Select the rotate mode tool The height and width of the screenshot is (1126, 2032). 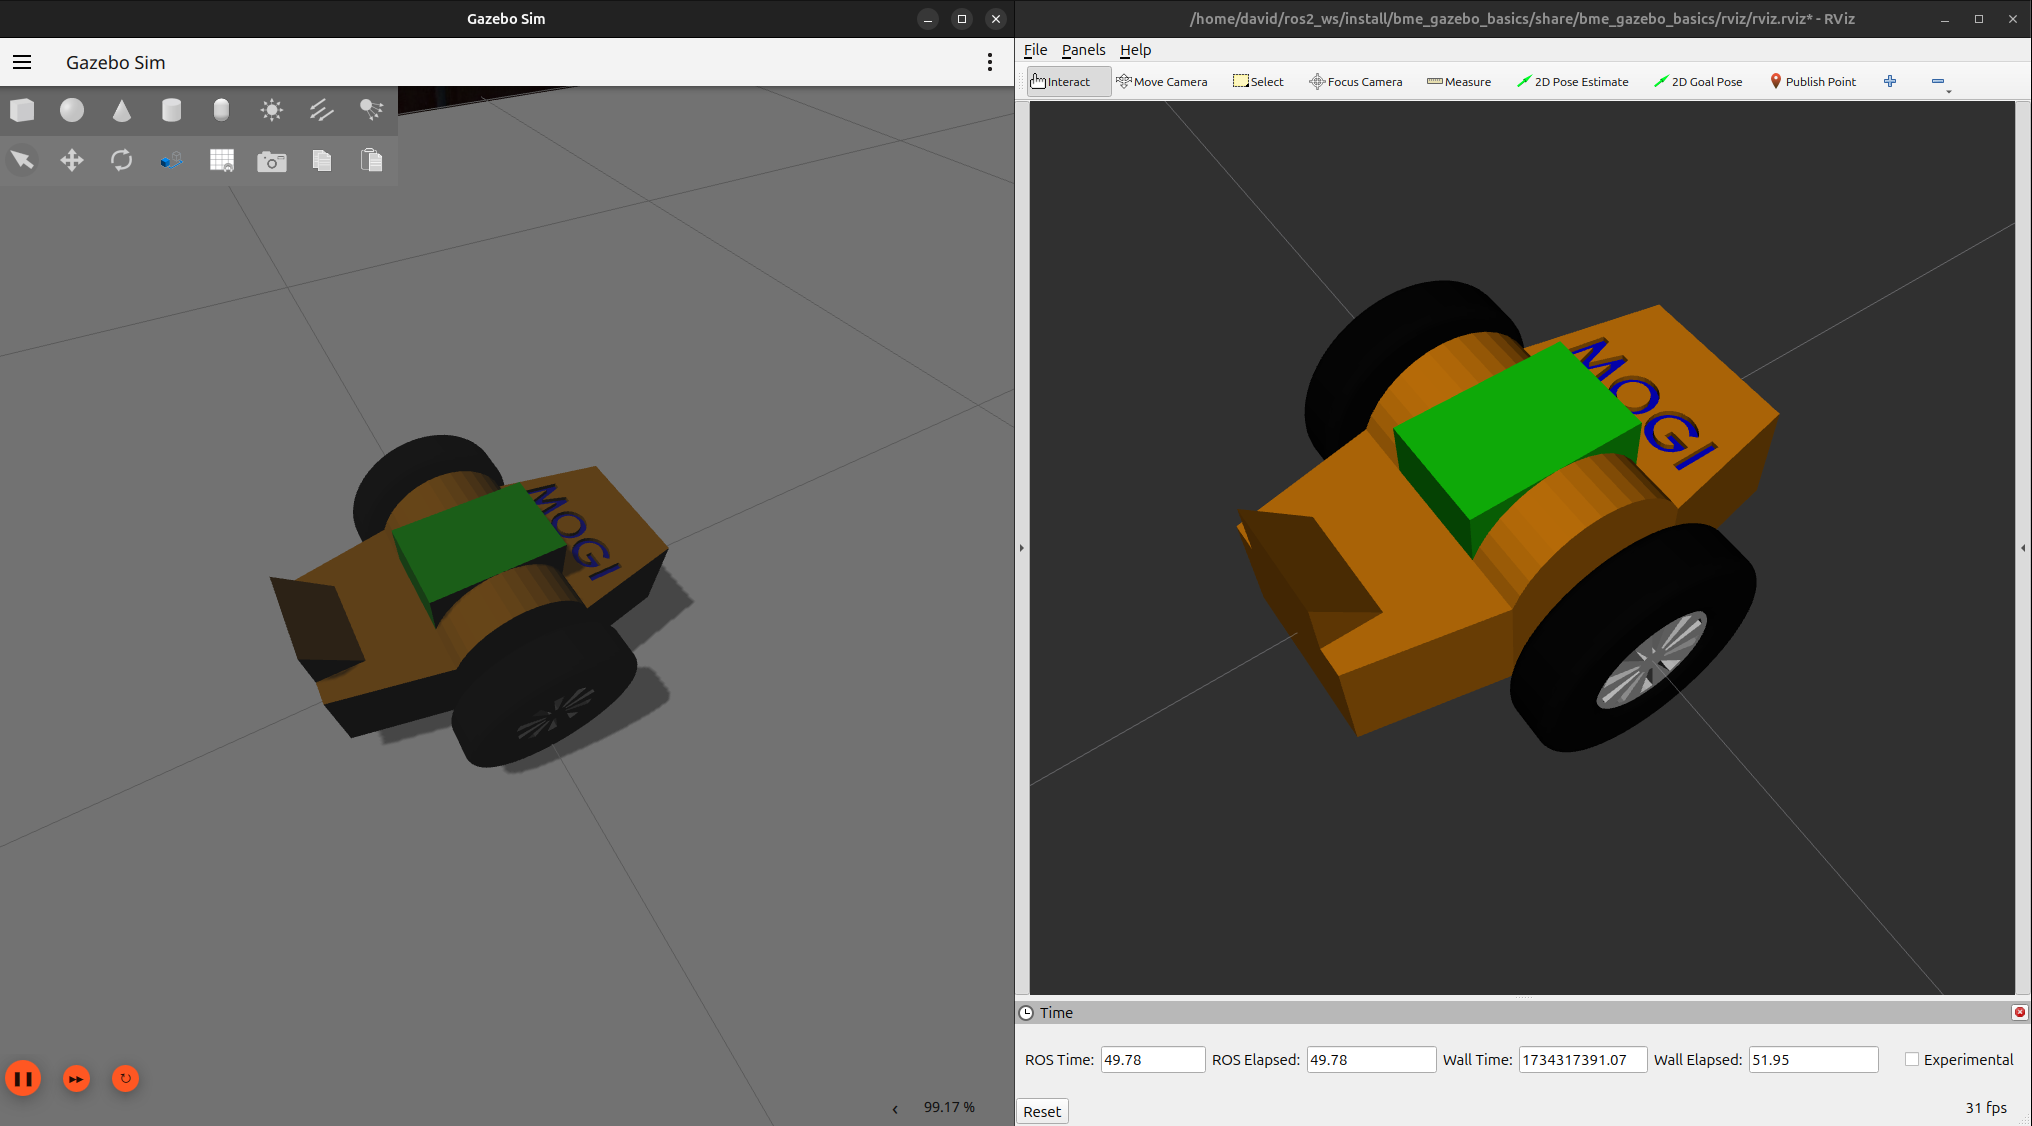(122, 160)
